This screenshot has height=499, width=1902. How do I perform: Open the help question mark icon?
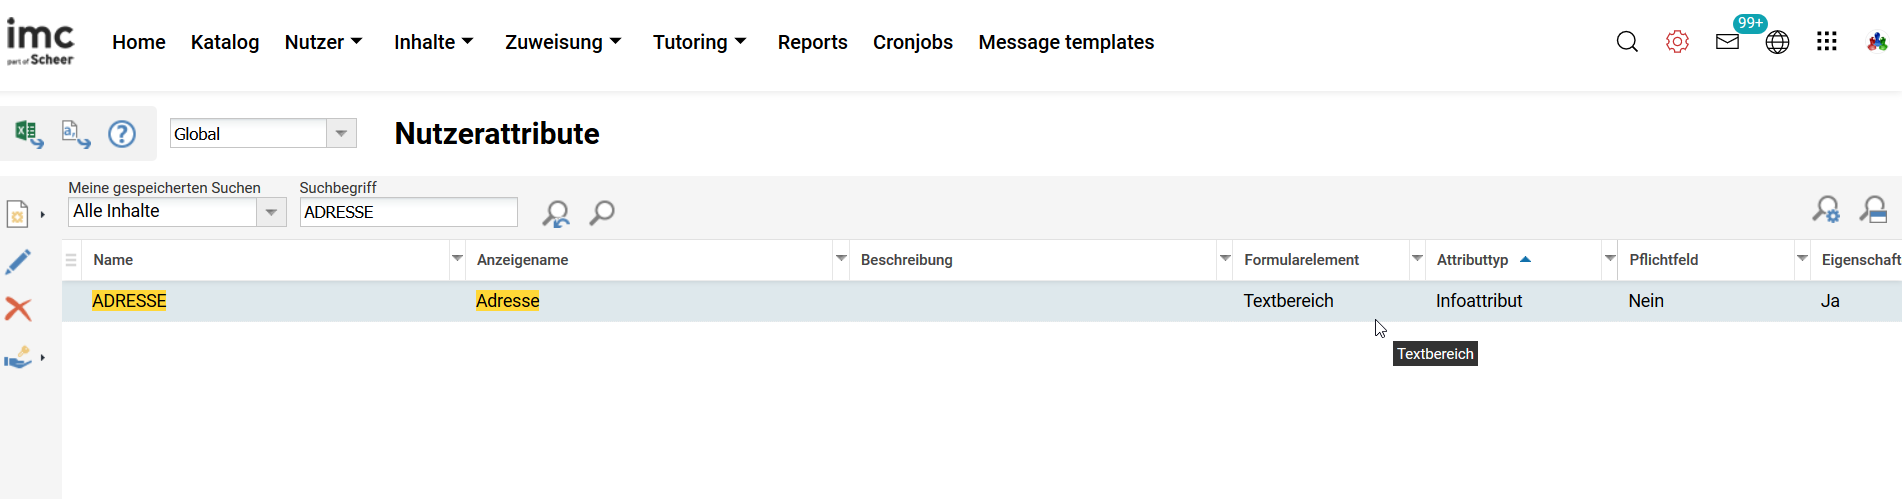(x=122, y=134)
